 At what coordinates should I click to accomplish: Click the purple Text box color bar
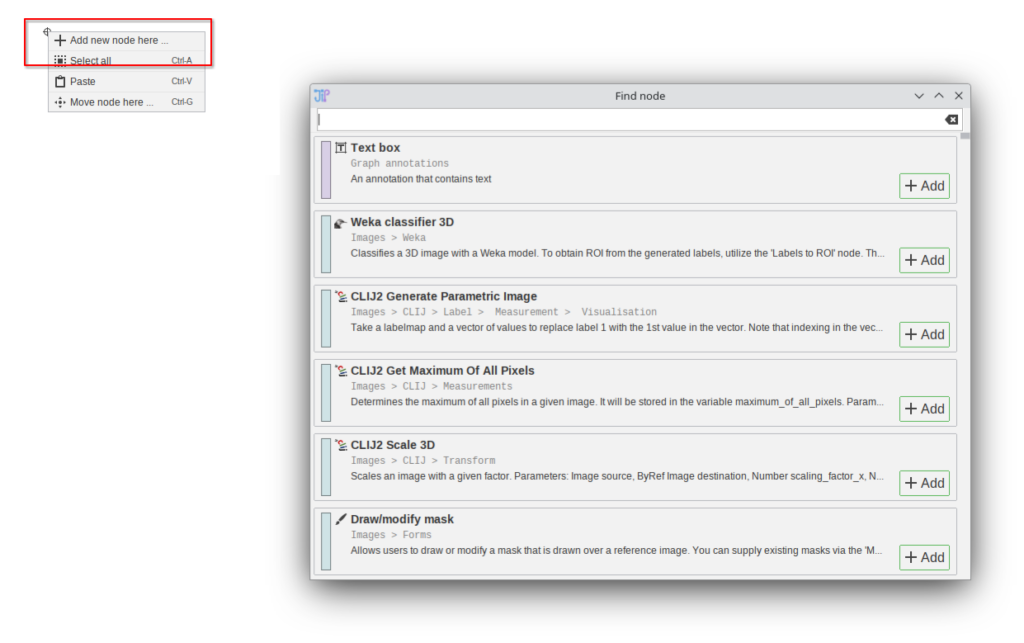tap(326, 170)
